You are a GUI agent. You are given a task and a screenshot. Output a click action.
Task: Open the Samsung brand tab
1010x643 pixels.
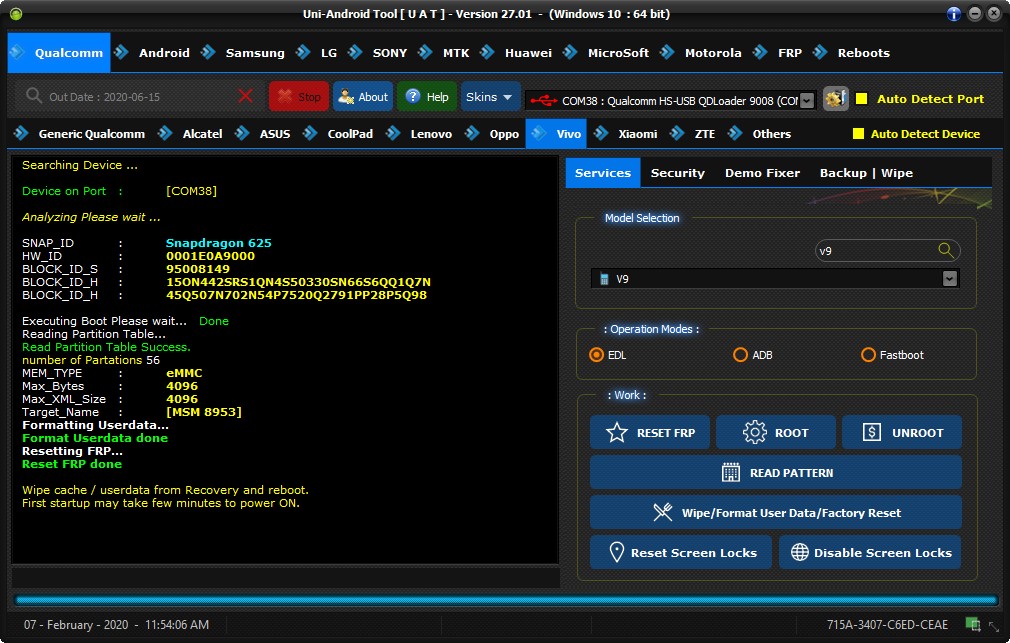pos(254,53)
